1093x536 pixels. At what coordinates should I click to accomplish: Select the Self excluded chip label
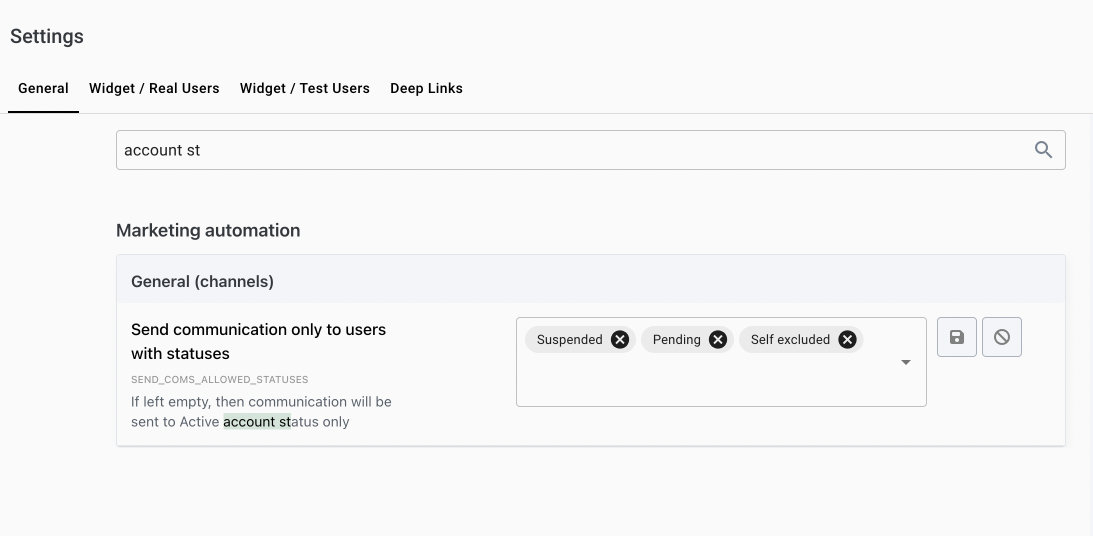click(790, 340)
